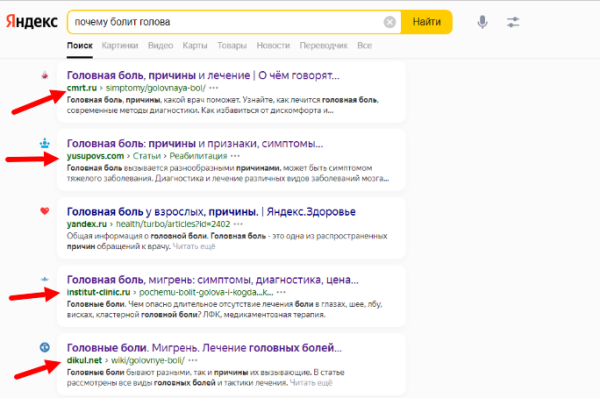Click the institut-clinic.ru result favicon
The height and width of the screenshot is (398, 600).
pos(45,279)
